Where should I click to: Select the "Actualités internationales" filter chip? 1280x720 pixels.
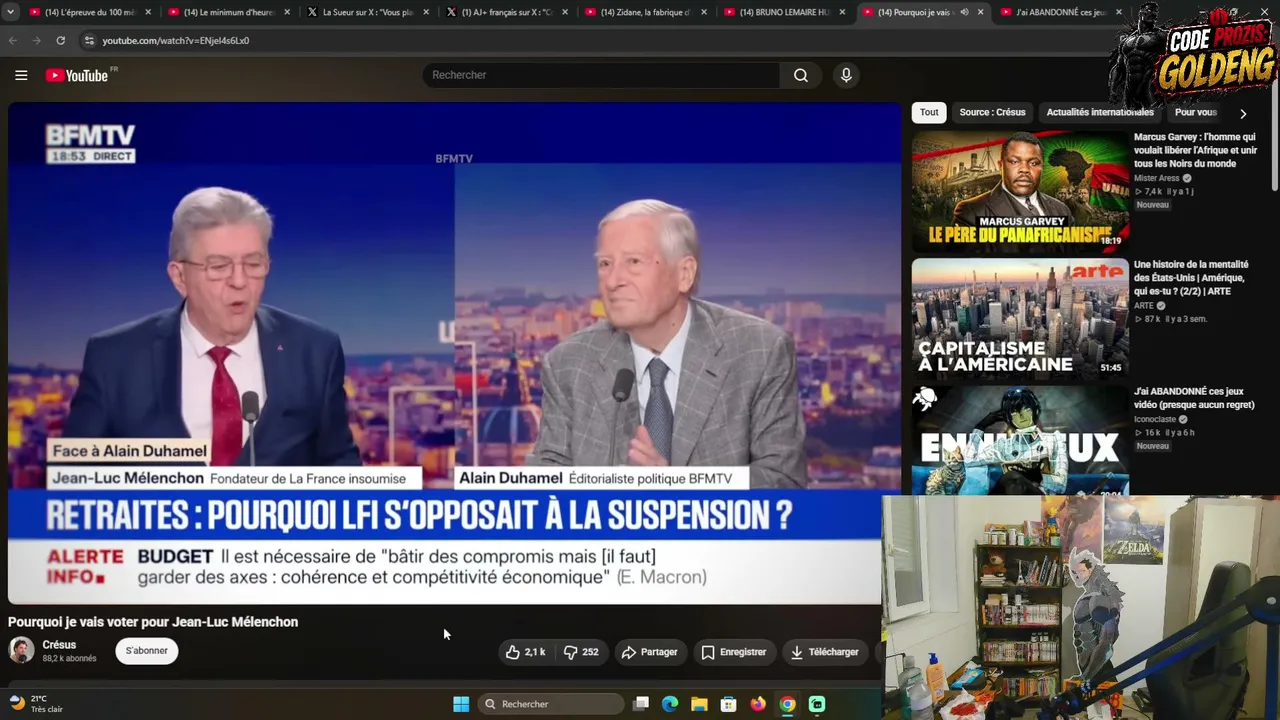click(x=1100, y=113)
